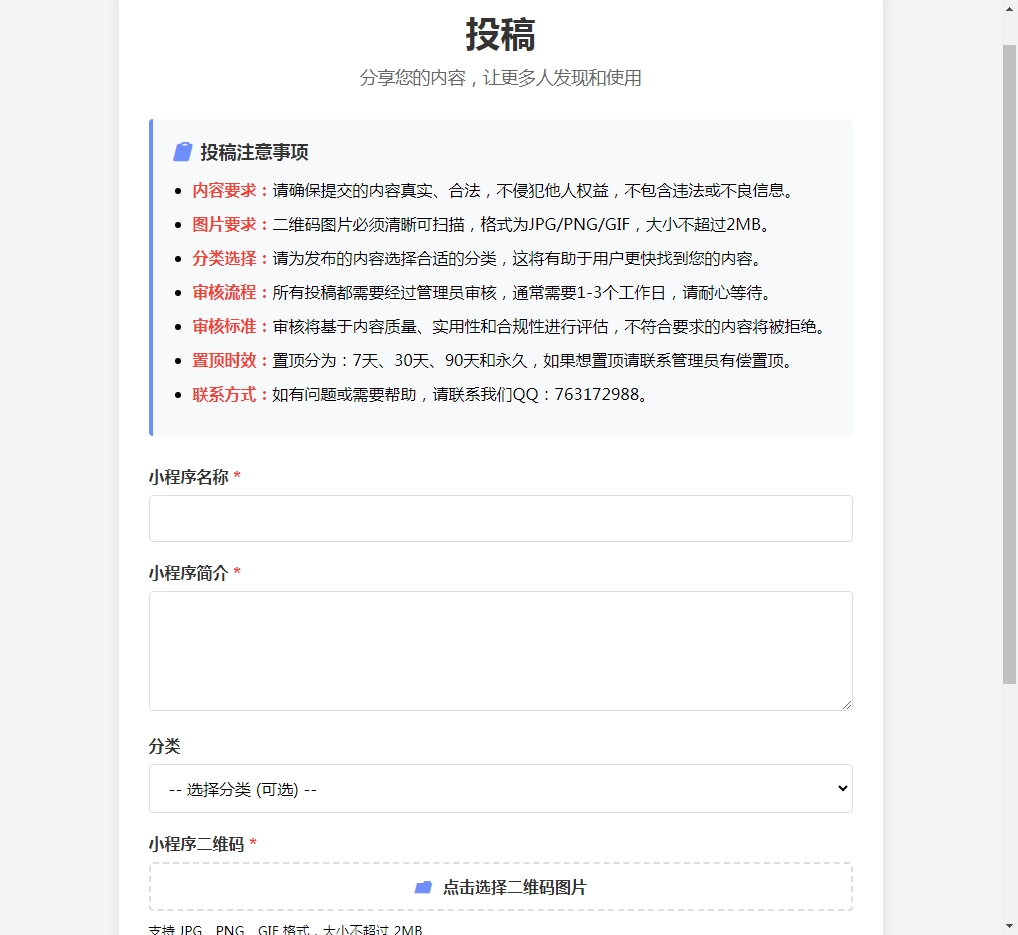The image size is (1018, 935).
Task: Click the 联系方式 notice item
Action: point(226,394)
